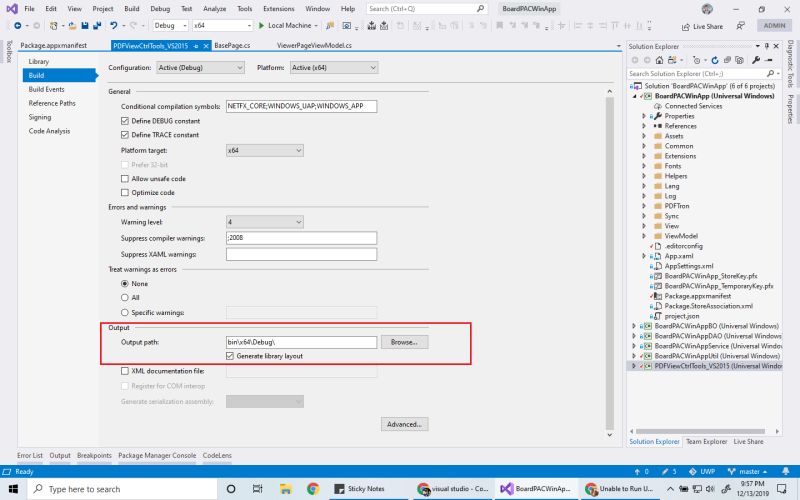
Task: Click the Find in Files toolbar icon
Action: [330, 26]
